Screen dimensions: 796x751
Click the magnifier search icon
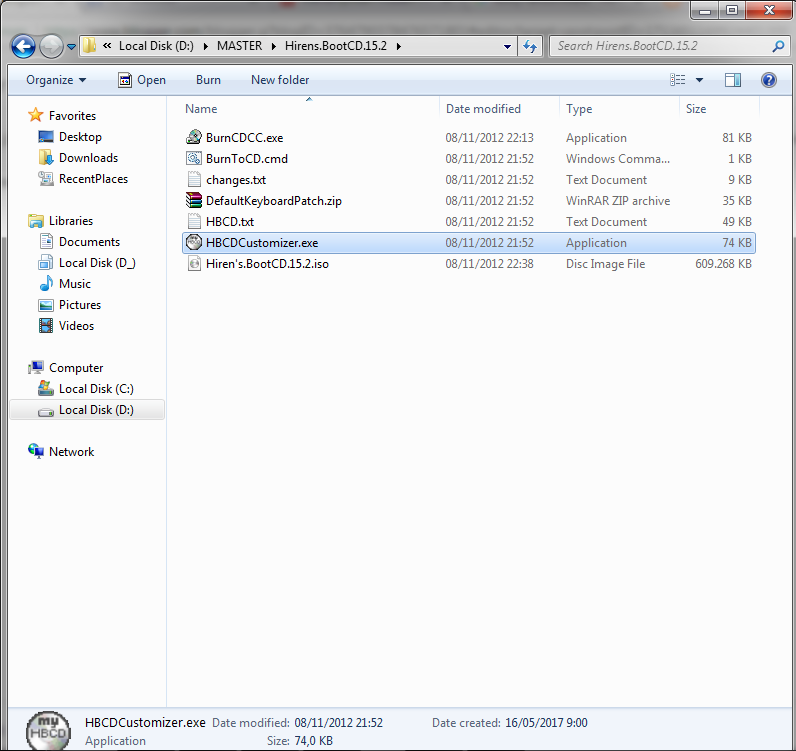(778, 46)
